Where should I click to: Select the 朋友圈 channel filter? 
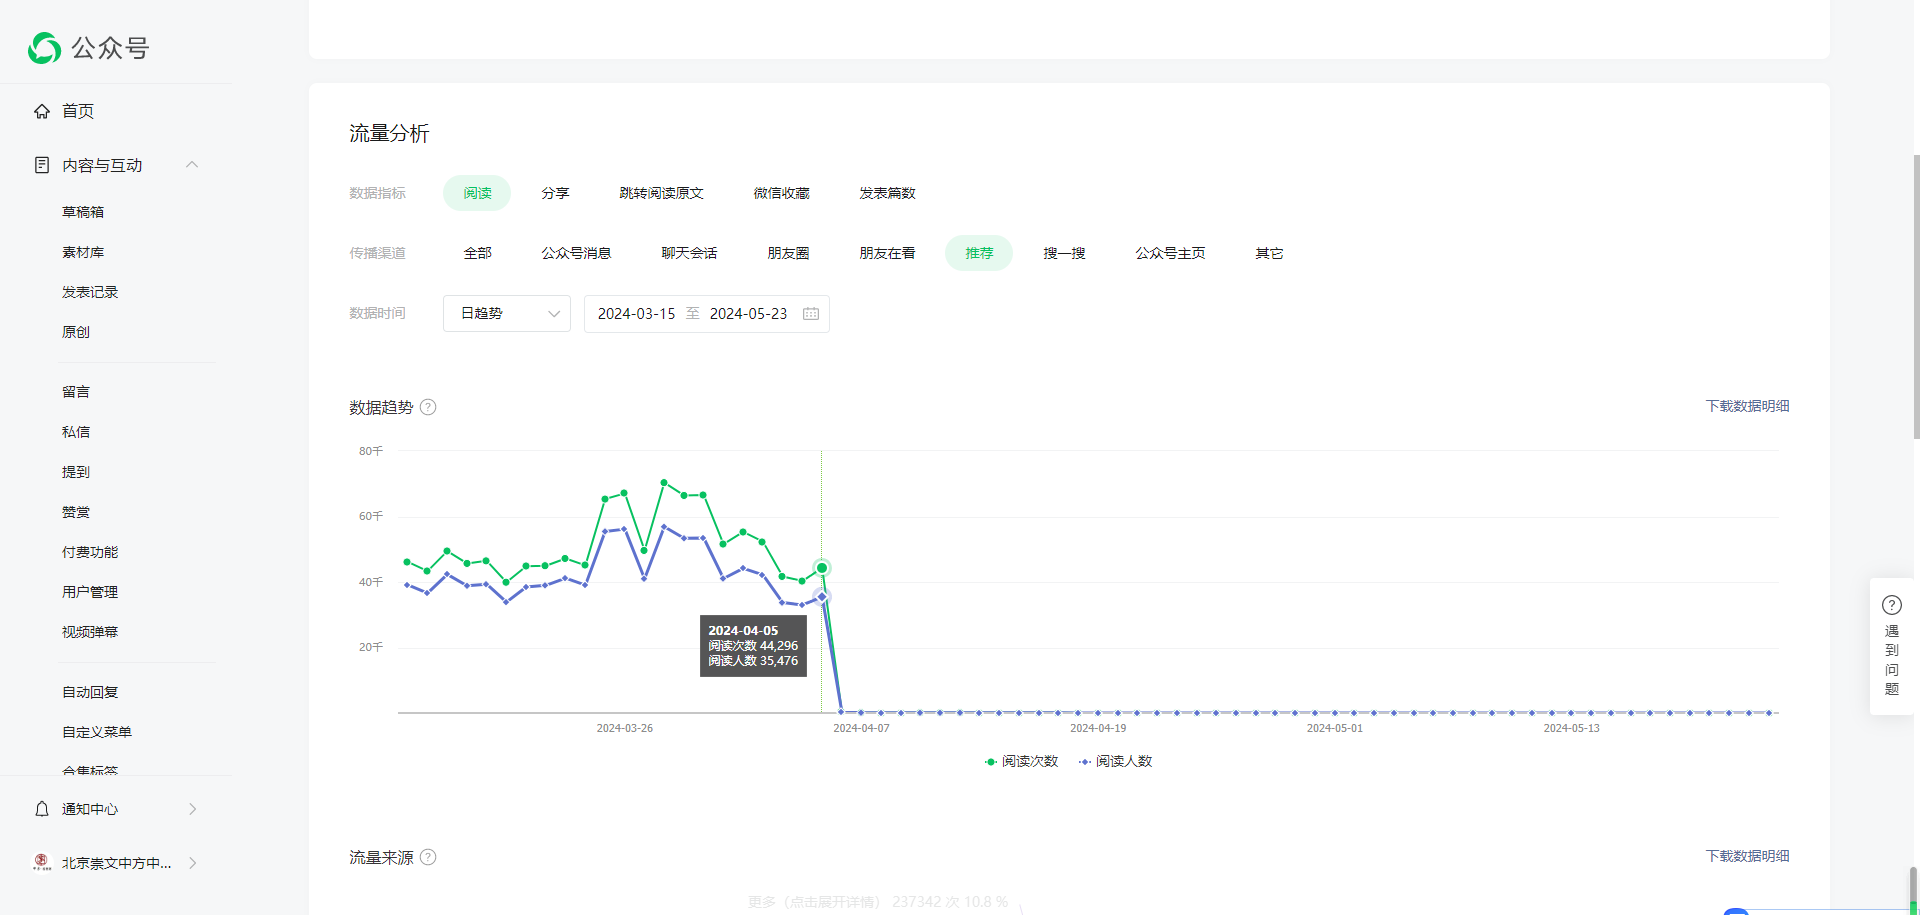click(x=788, y=253)
